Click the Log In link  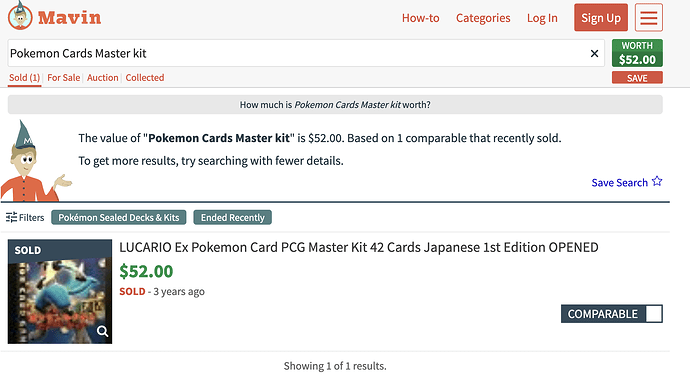tap(542, 18)
